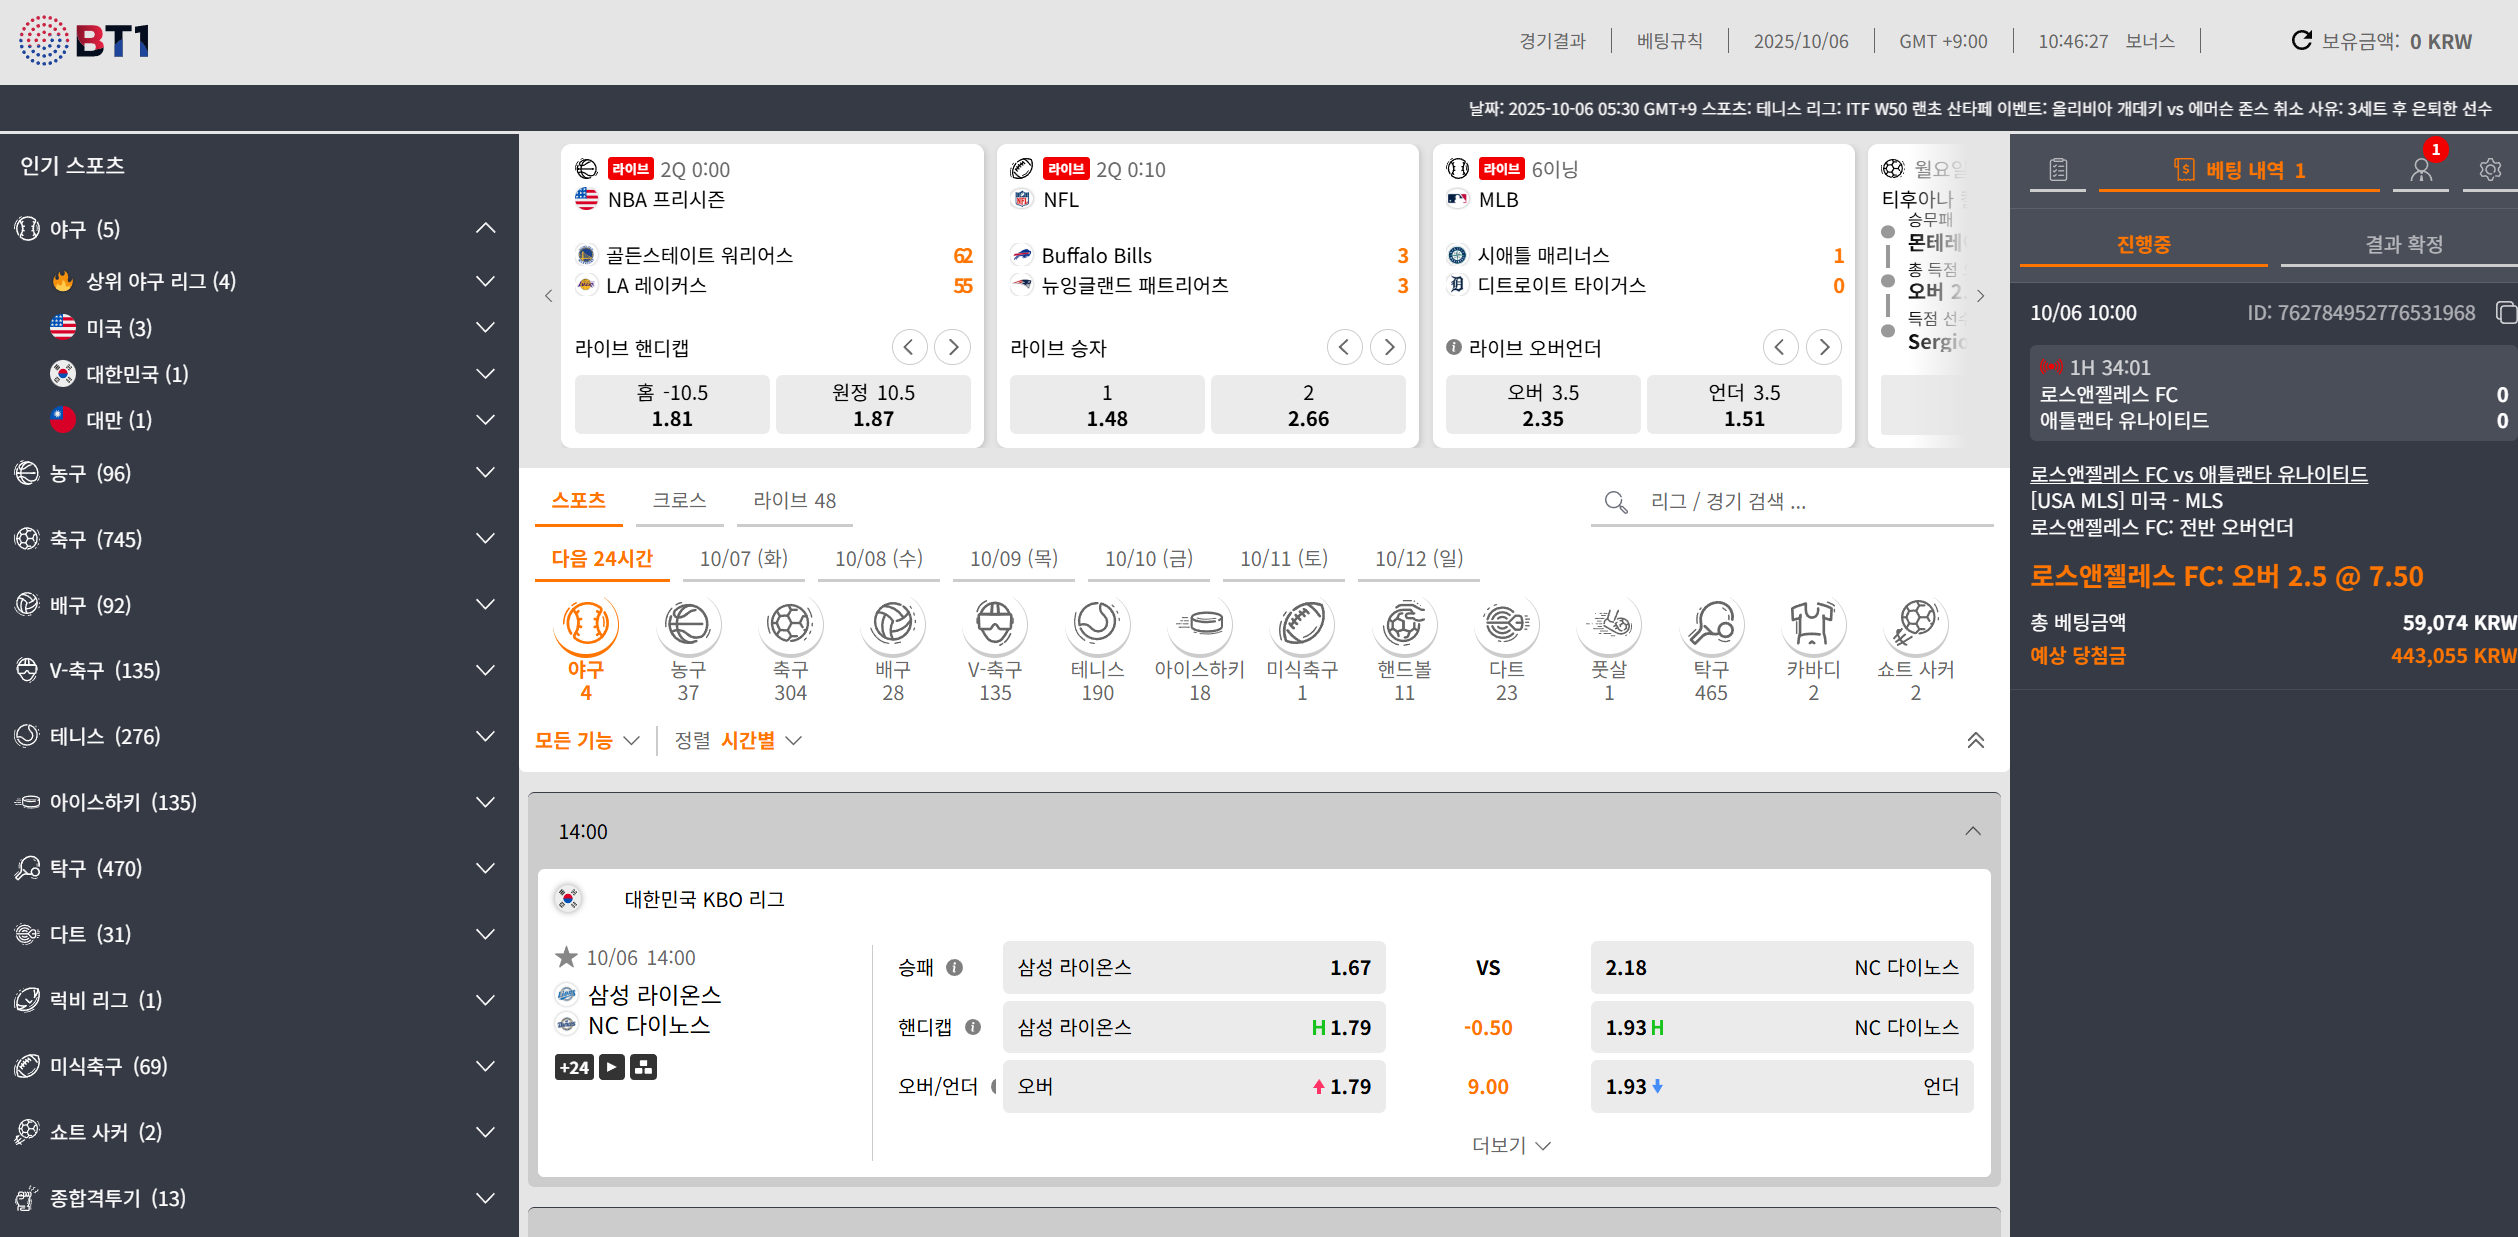Select the Ice Hockey sport icon
Screen dimensions: 2518x1237
click(x=1199, y=624)
